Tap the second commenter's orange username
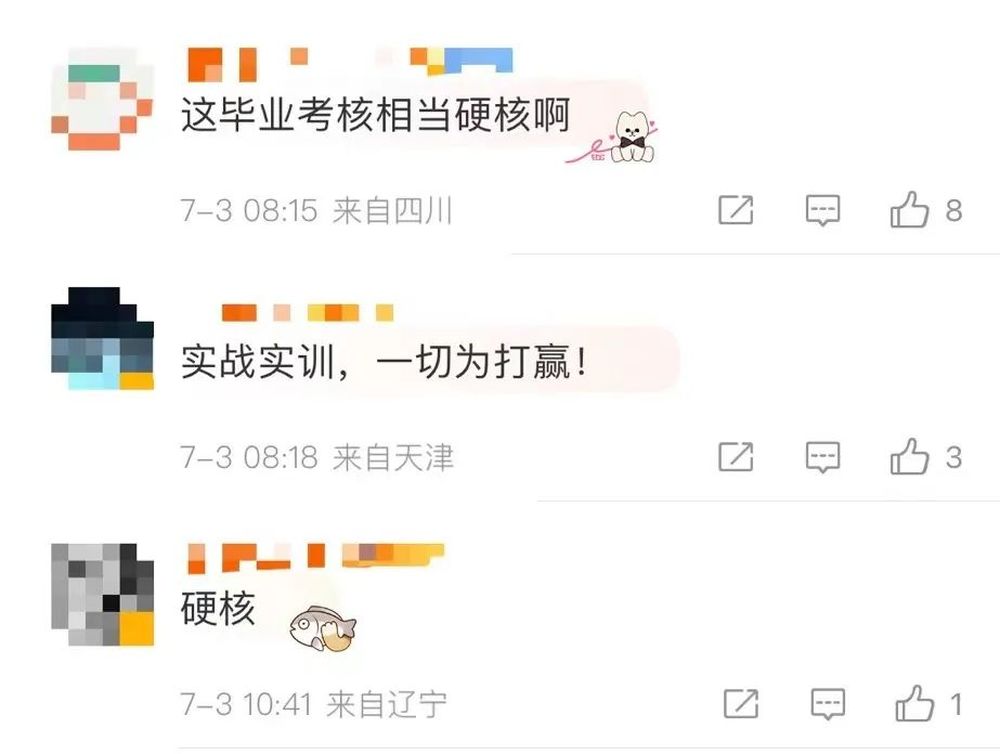This screenshot has height=754, width=1000. click(307, 313)
